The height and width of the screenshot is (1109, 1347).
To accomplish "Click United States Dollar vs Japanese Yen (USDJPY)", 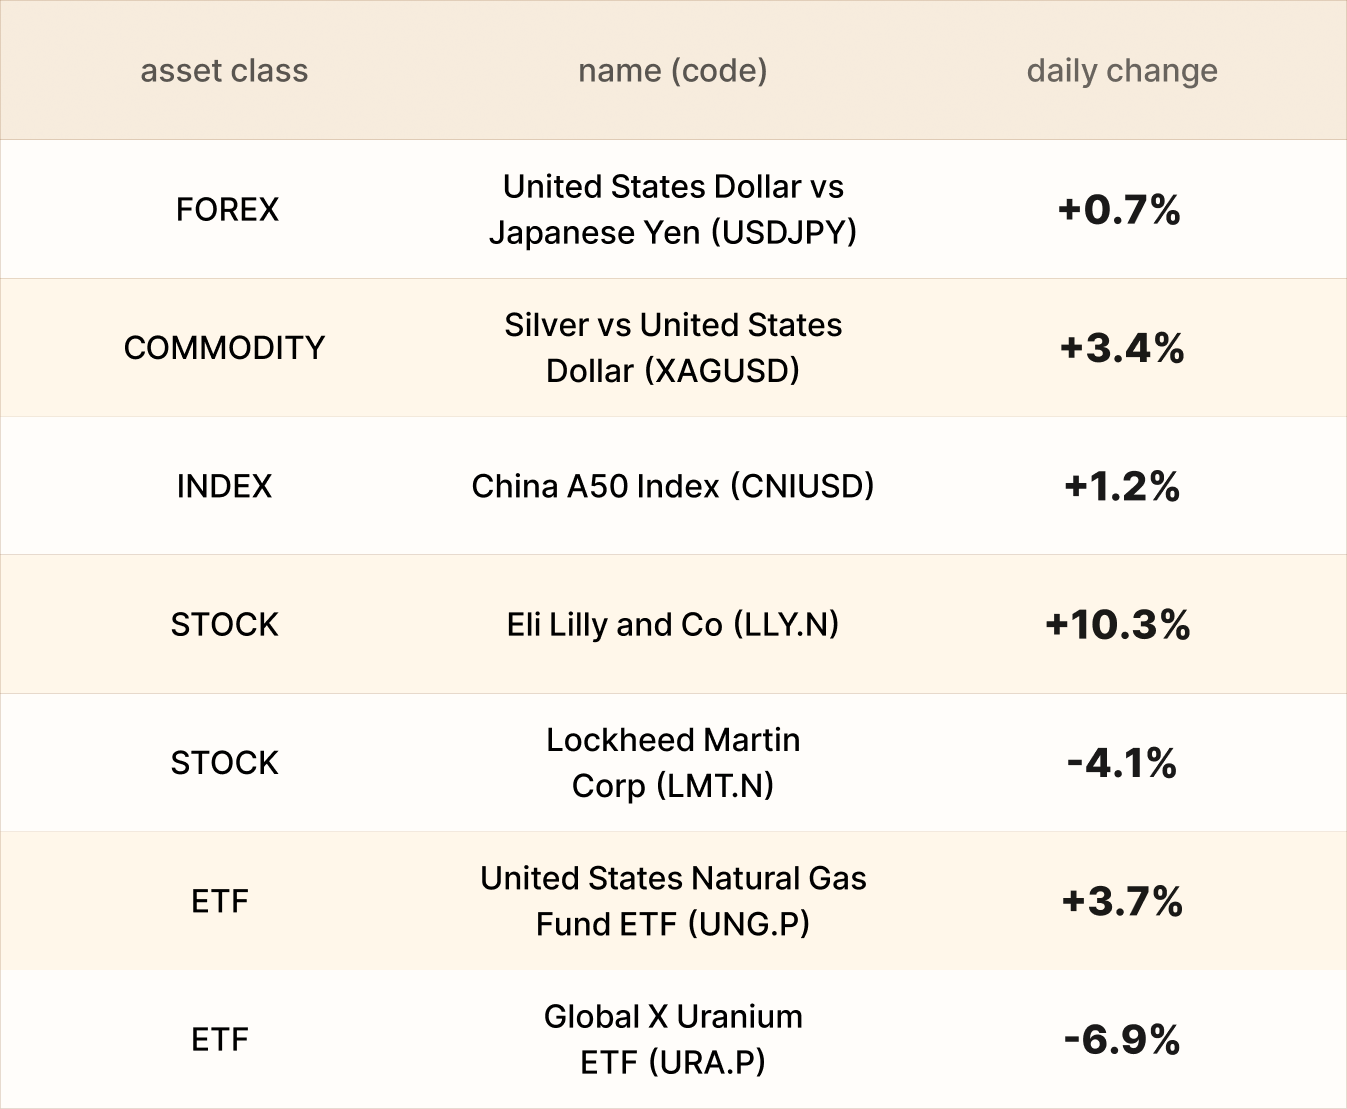I will click(673, 209).
